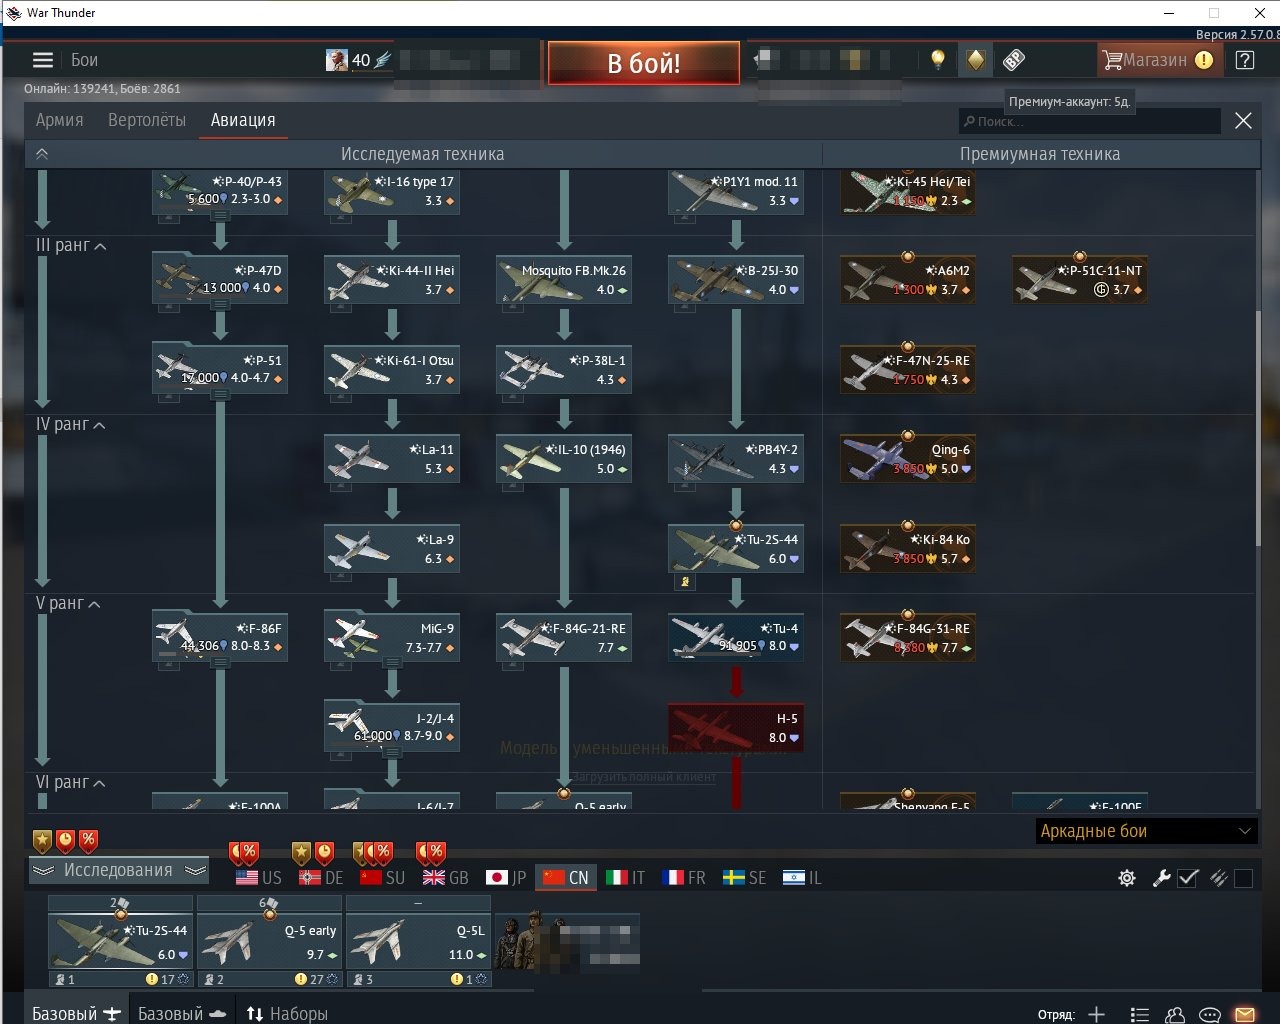Open the Аркадные бои game mode dropdown
Screen dimensions: 1280x1024
click(x=1146, y=831)
